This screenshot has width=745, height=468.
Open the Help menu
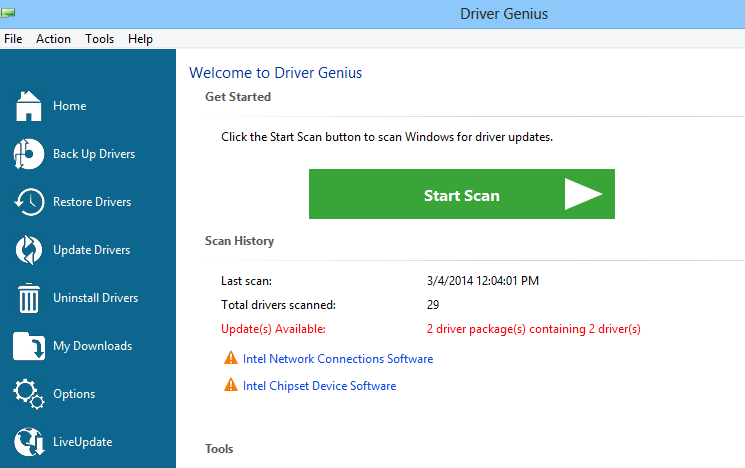click(x=140, y=39)
